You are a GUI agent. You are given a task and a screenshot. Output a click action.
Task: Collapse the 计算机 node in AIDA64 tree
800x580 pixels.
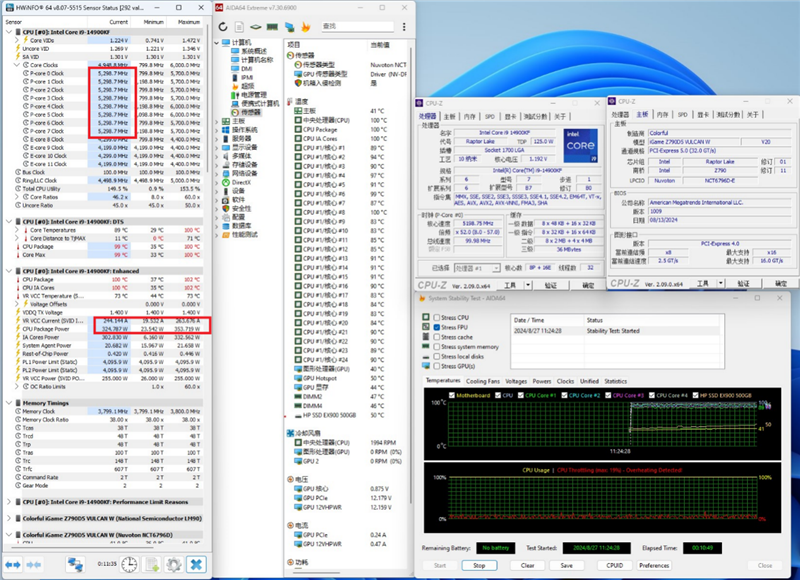click(x=217, y=42)
